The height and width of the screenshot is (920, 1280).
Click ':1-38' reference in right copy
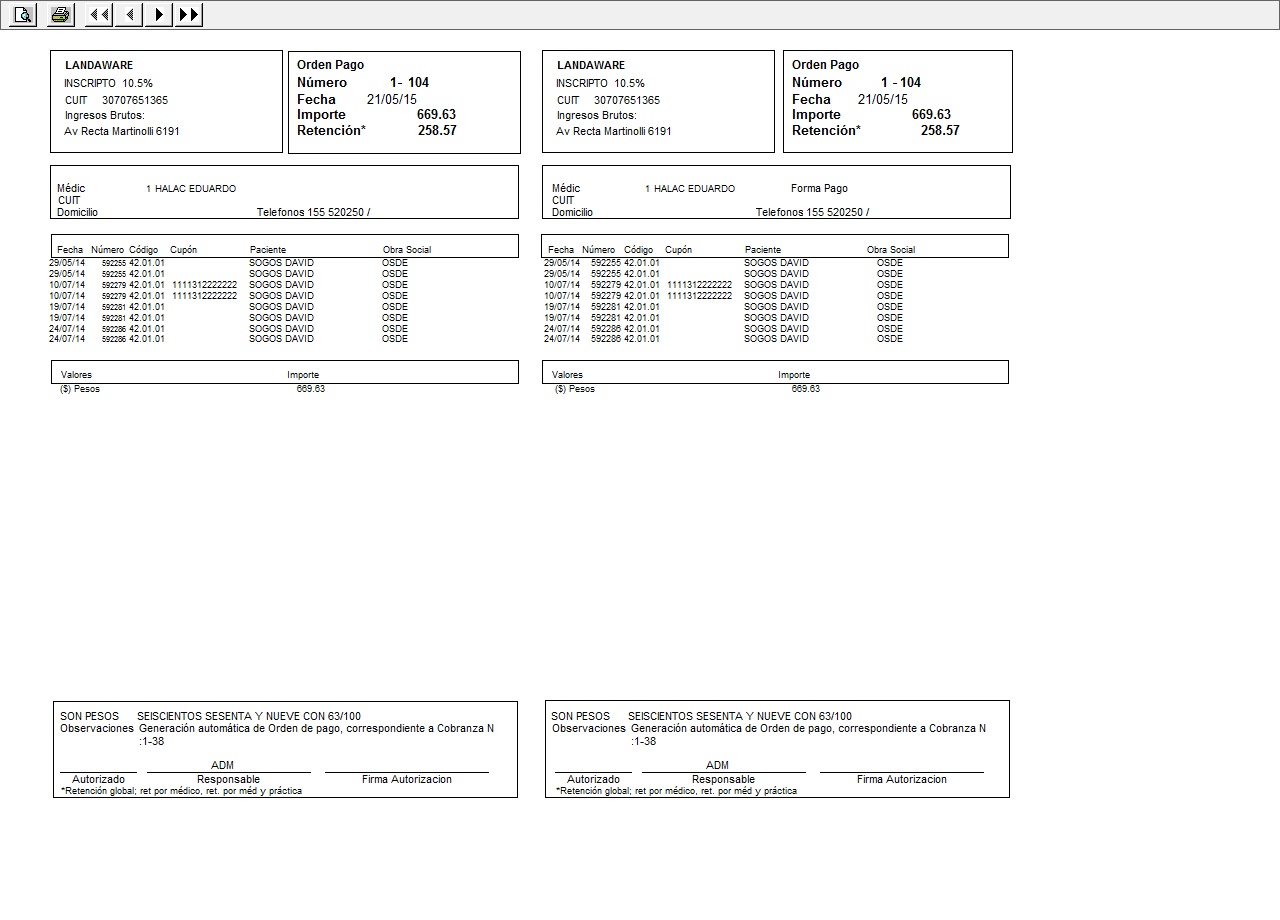tap(644, 741)
